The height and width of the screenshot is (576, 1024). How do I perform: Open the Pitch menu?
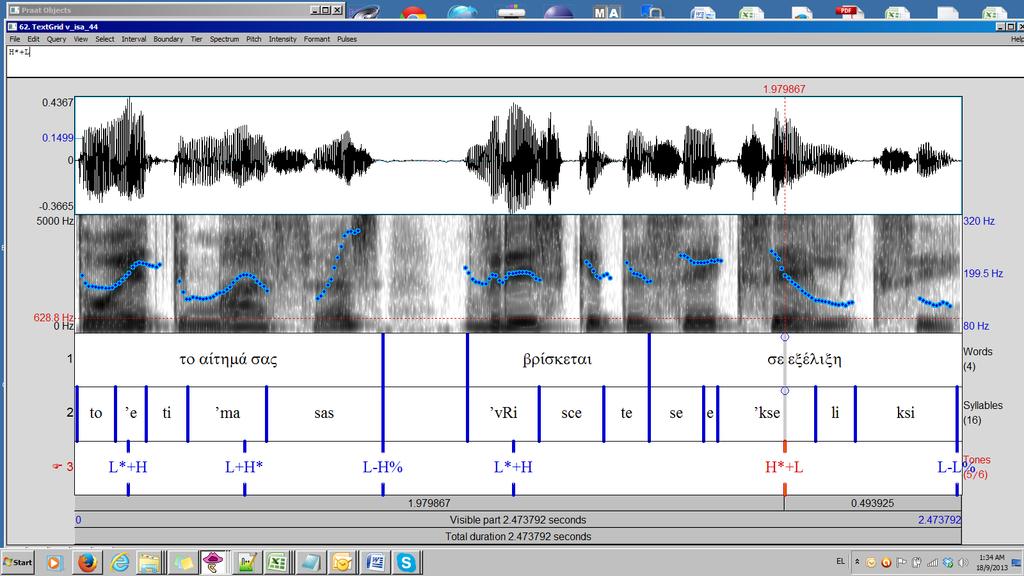(253, 39)
